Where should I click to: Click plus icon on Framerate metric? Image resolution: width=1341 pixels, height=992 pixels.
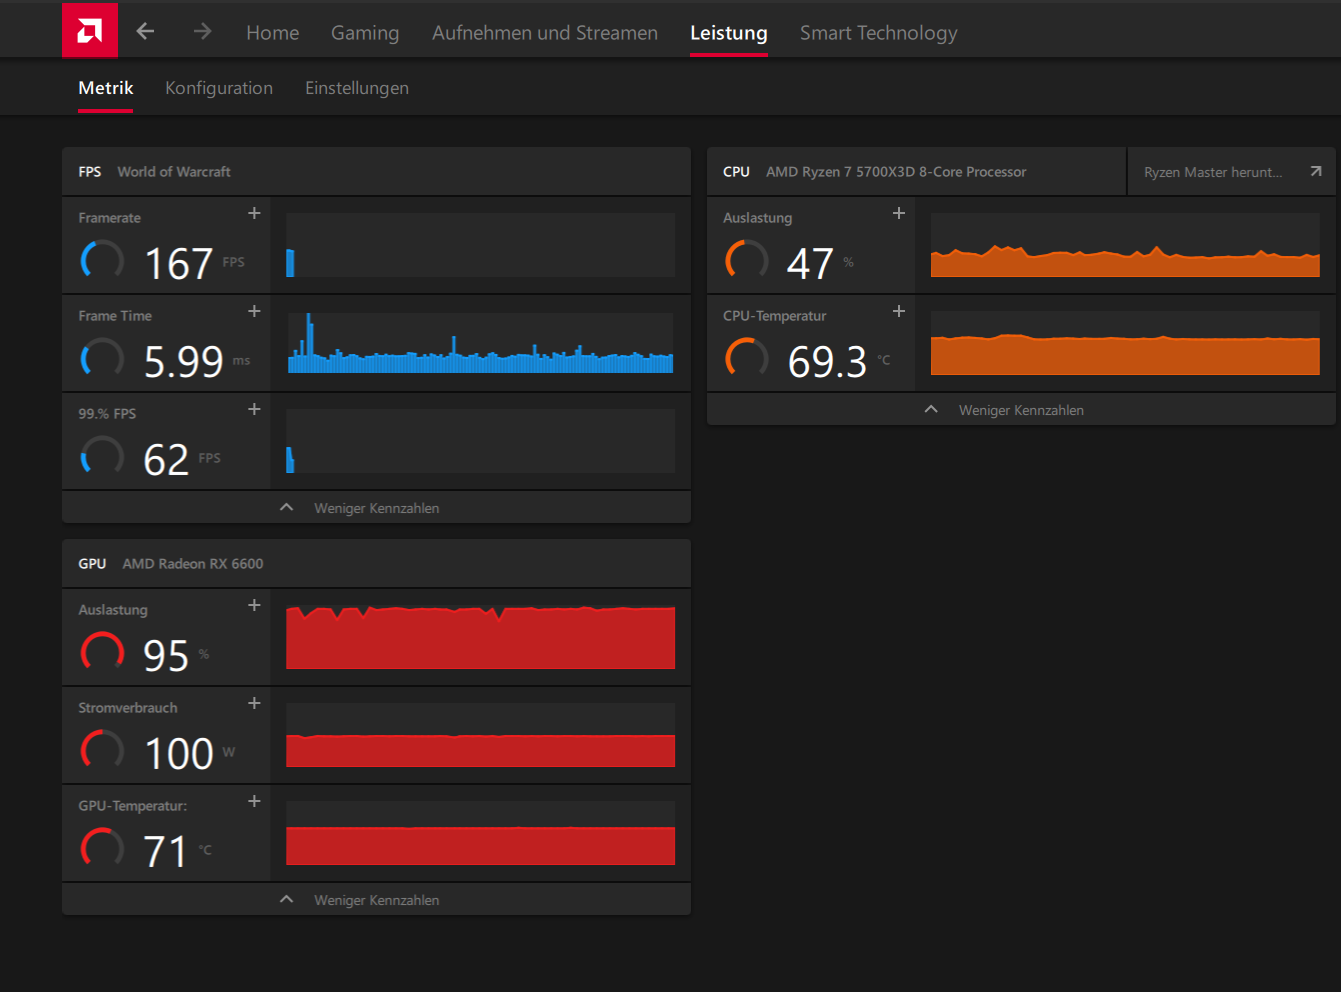point(254,213)
